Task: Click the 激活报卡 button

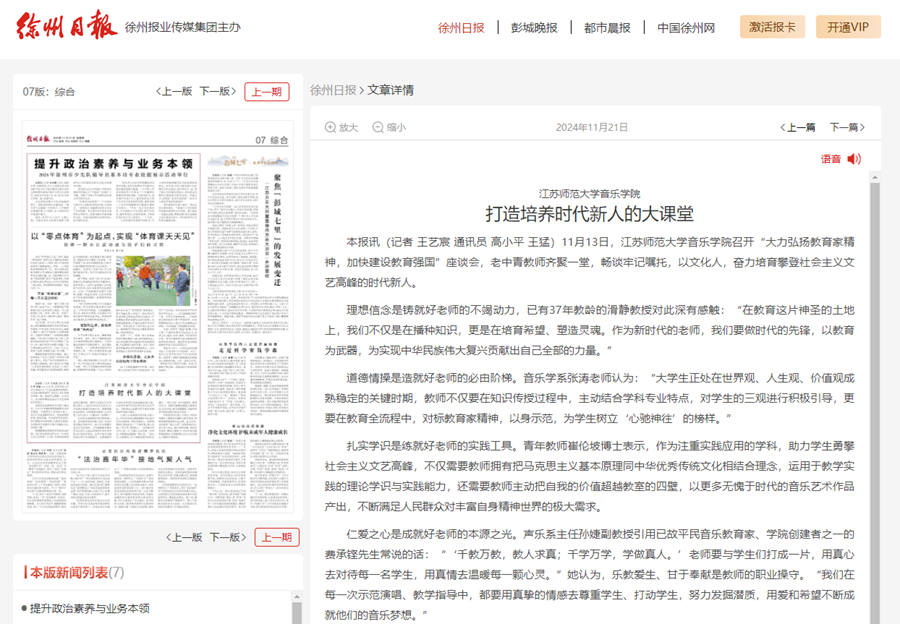Action: [772, 27]
